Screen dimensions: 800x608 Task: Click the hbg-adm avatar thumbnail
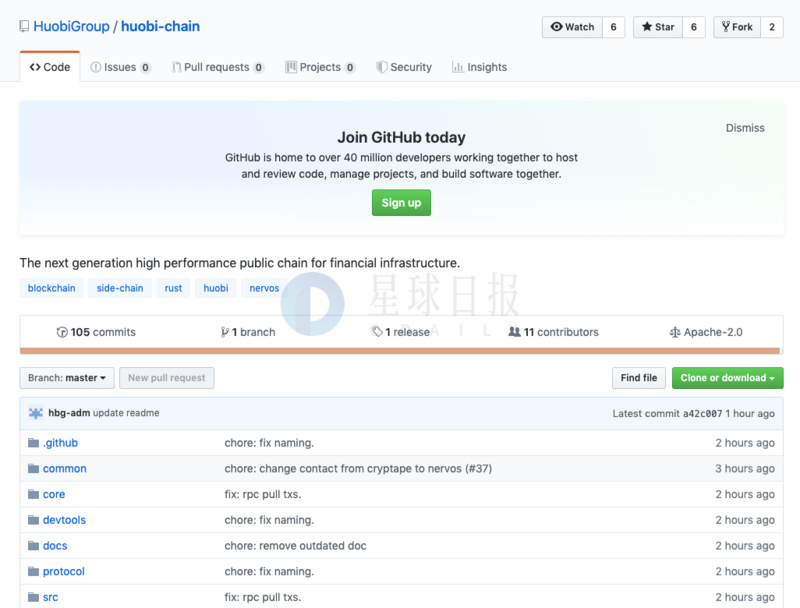tap(36, 413)
